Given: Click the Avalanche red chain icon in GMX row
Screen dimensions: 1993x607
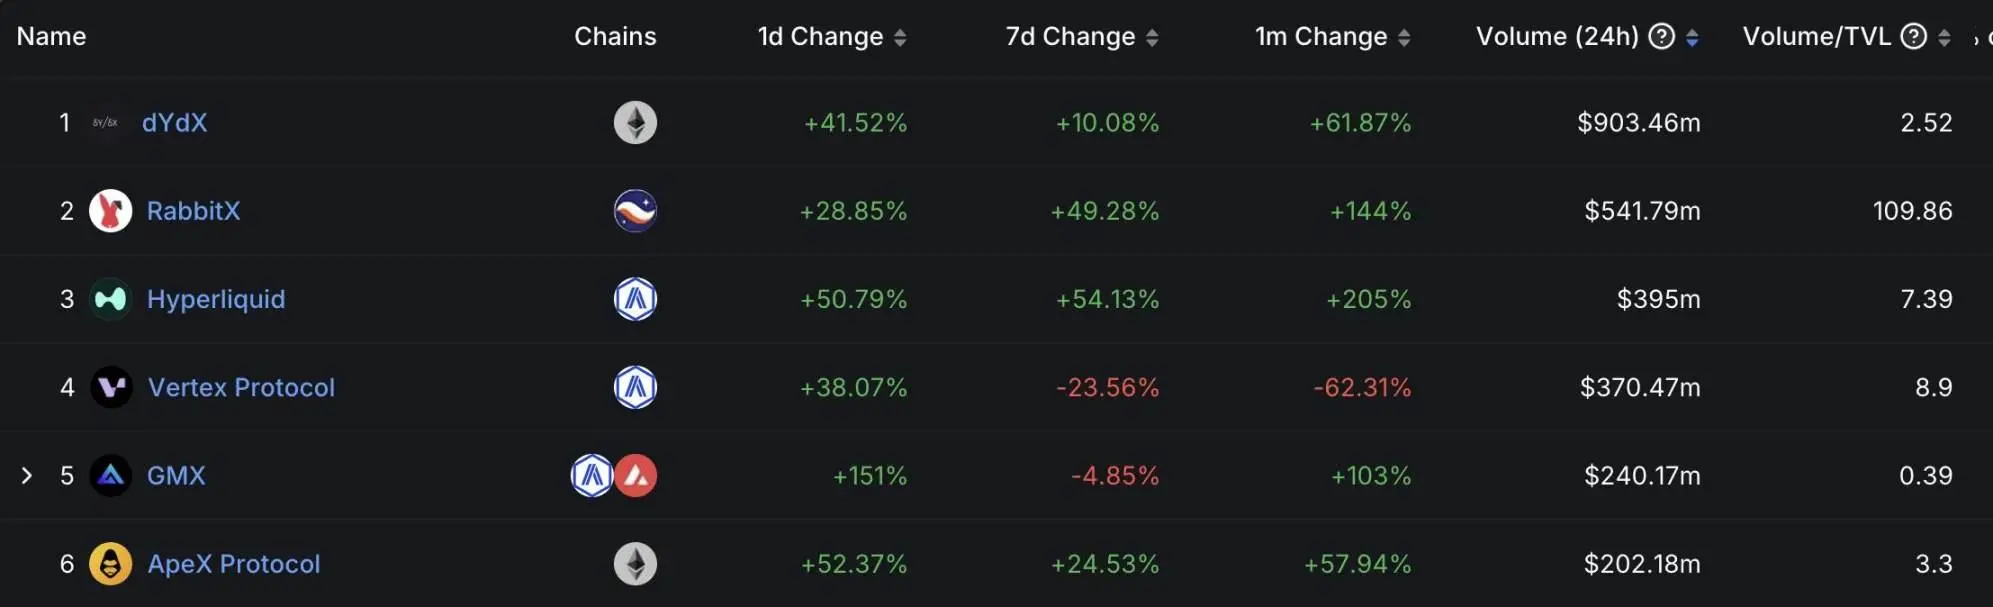Looking at the screenshot, I should click(636, 475).
